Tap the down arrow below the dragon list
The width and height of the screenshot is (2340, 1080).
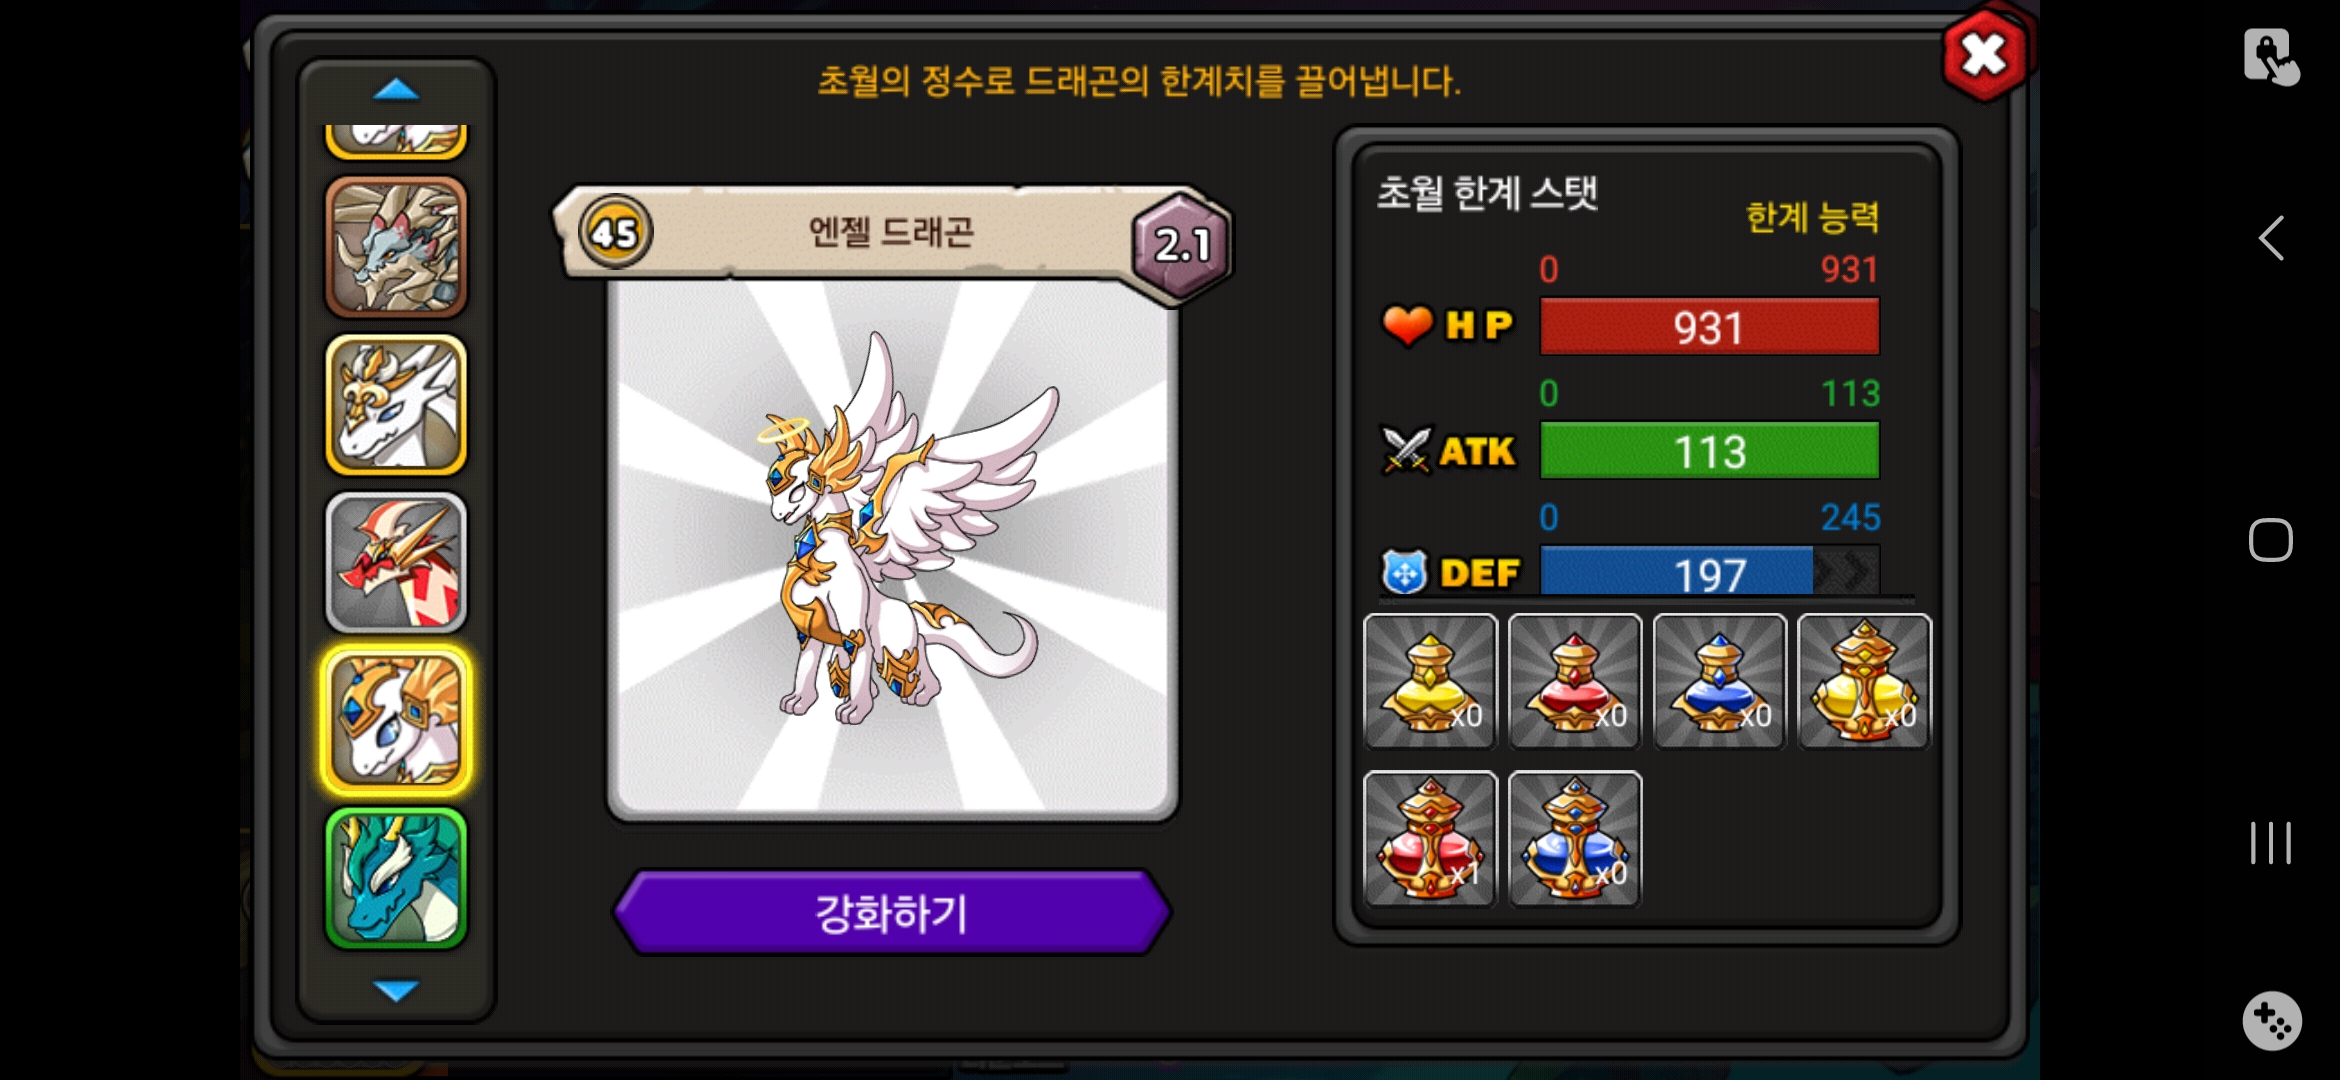(x=396, y=990)
